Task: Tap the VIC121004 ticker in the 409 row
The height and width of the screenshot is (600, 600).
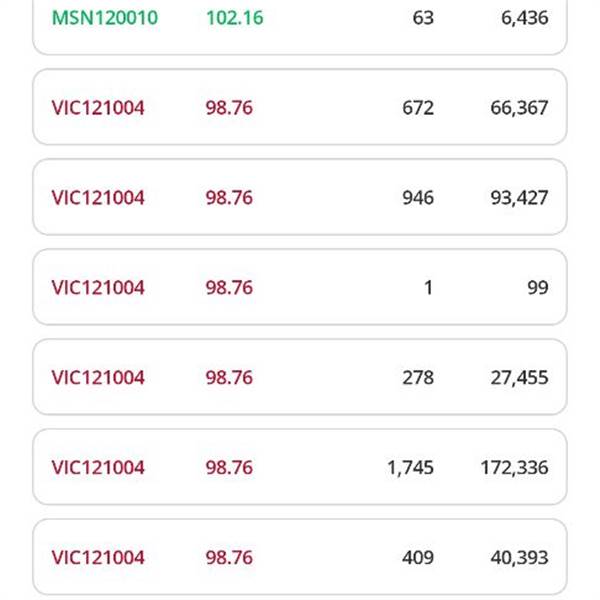Action: click(98, 558)
